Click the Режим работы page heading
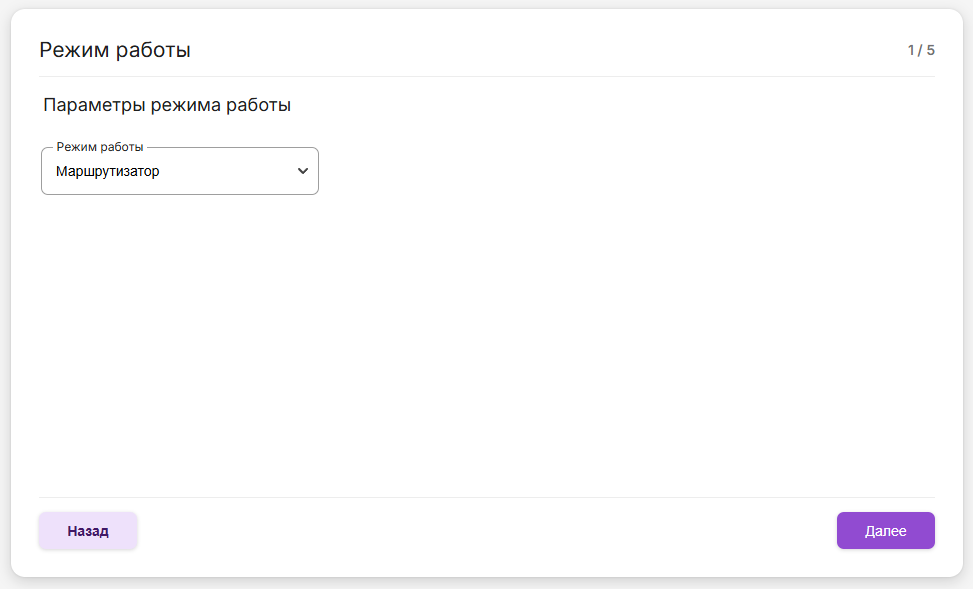Viewport: 973px width, 589px height. pos(115,50)
